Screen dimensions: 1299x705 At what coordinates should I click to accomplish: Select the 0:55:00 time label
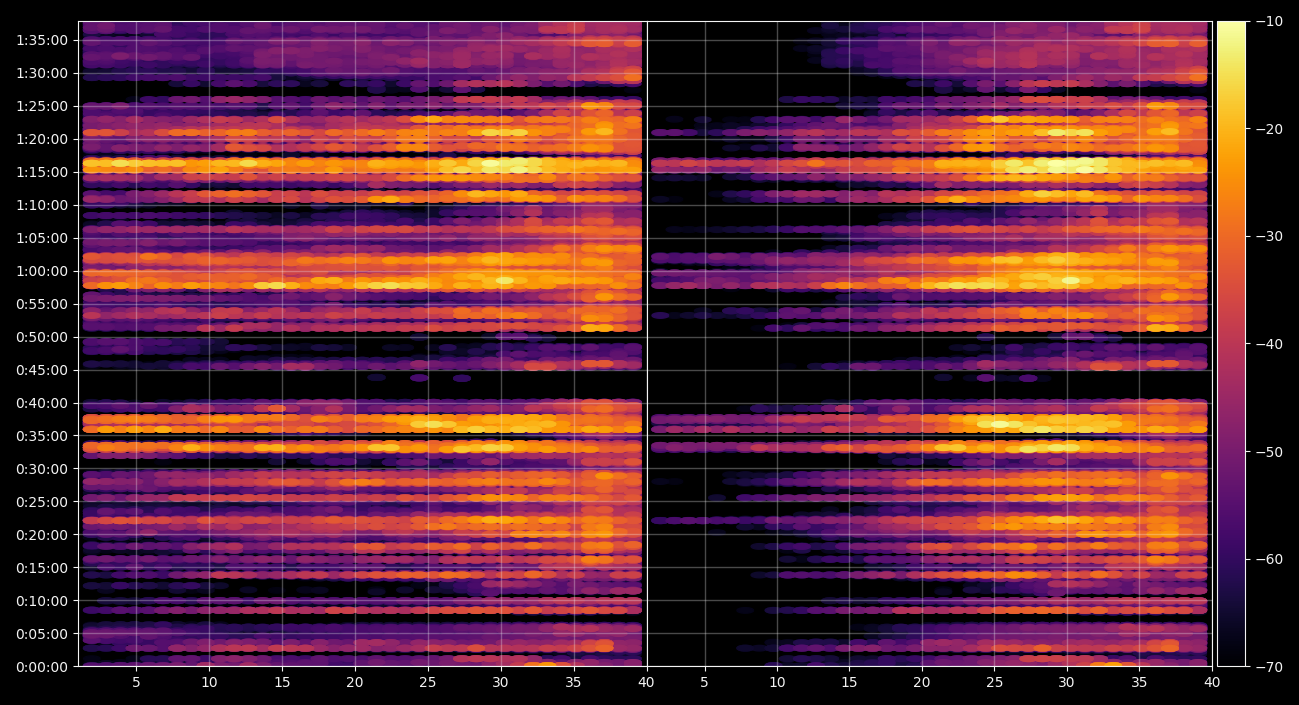pyautogui.click(x=42, y=304)
